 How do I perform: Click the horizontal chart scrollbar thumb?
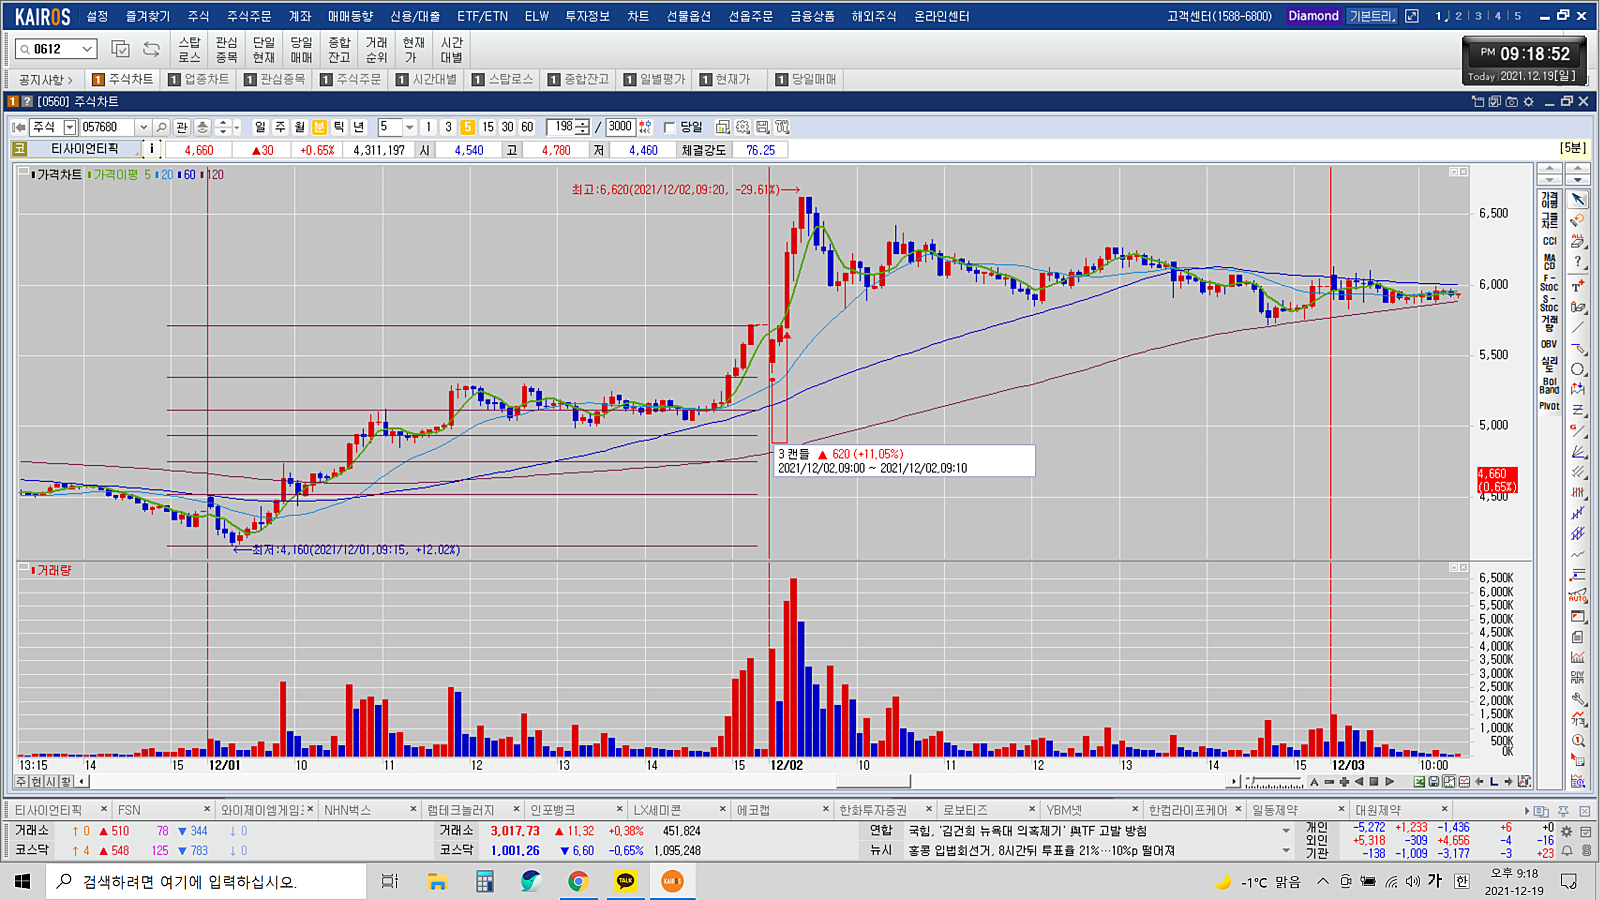(x=873, y=781)
